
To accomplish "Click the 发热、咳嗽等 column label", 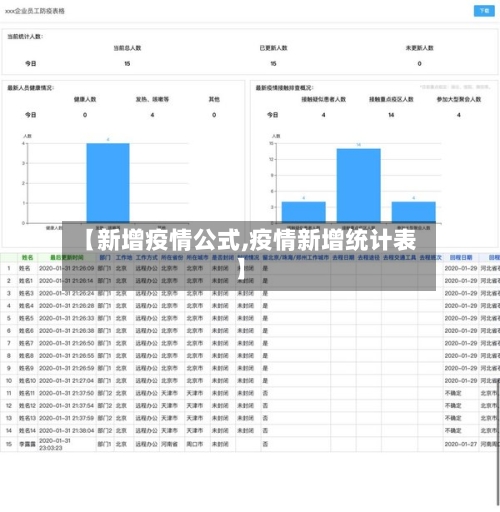I will pyautogui.click(x=152, y=99).
